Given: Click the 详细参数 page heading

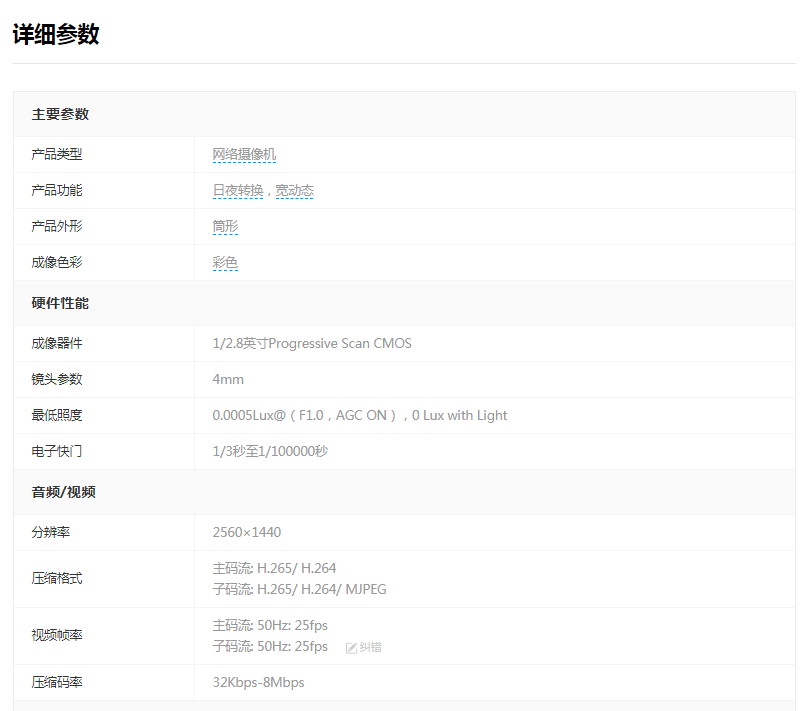Looking at the screenshot, I should [56, 34].
